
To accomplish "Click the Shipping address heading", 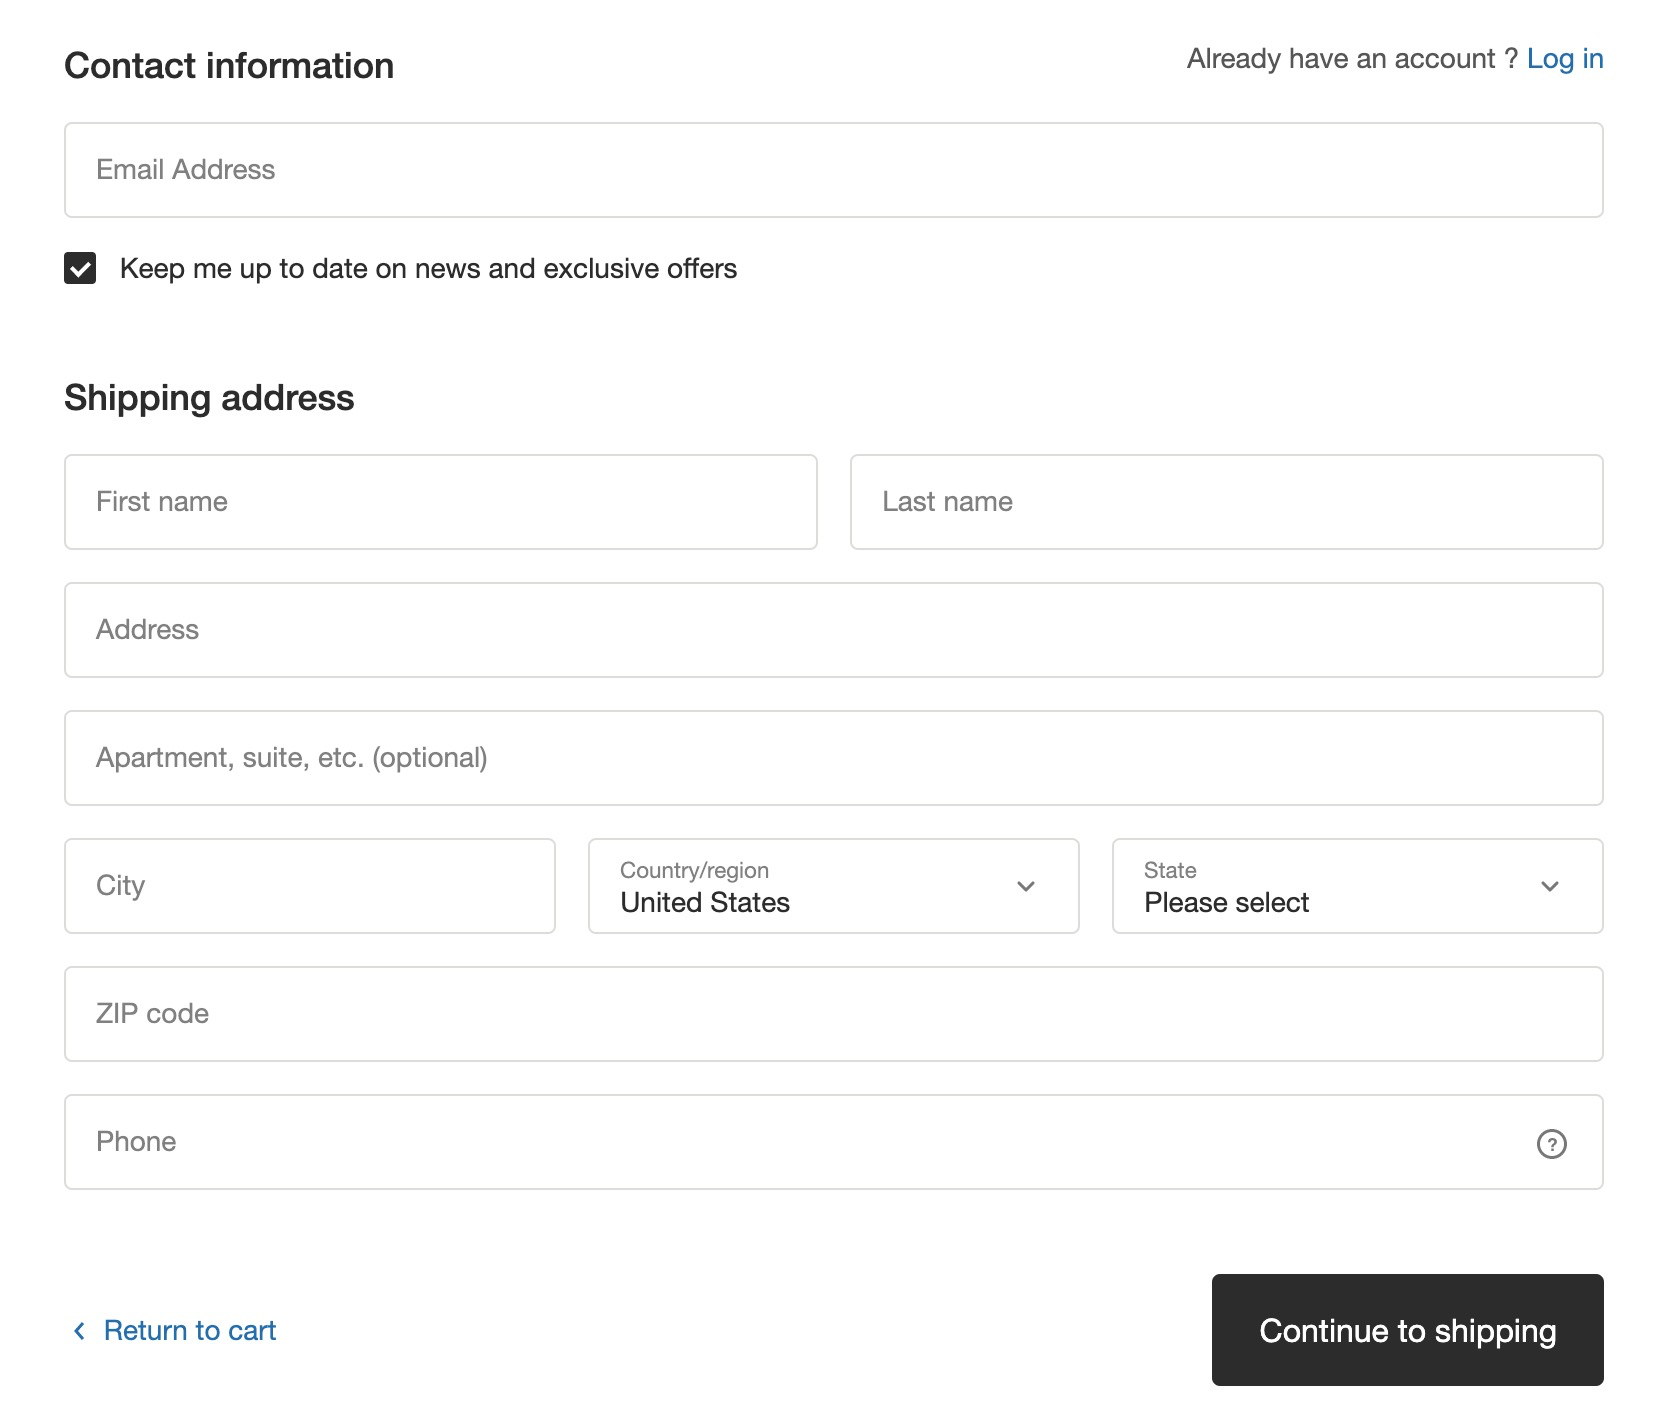I will click(209, 398).
